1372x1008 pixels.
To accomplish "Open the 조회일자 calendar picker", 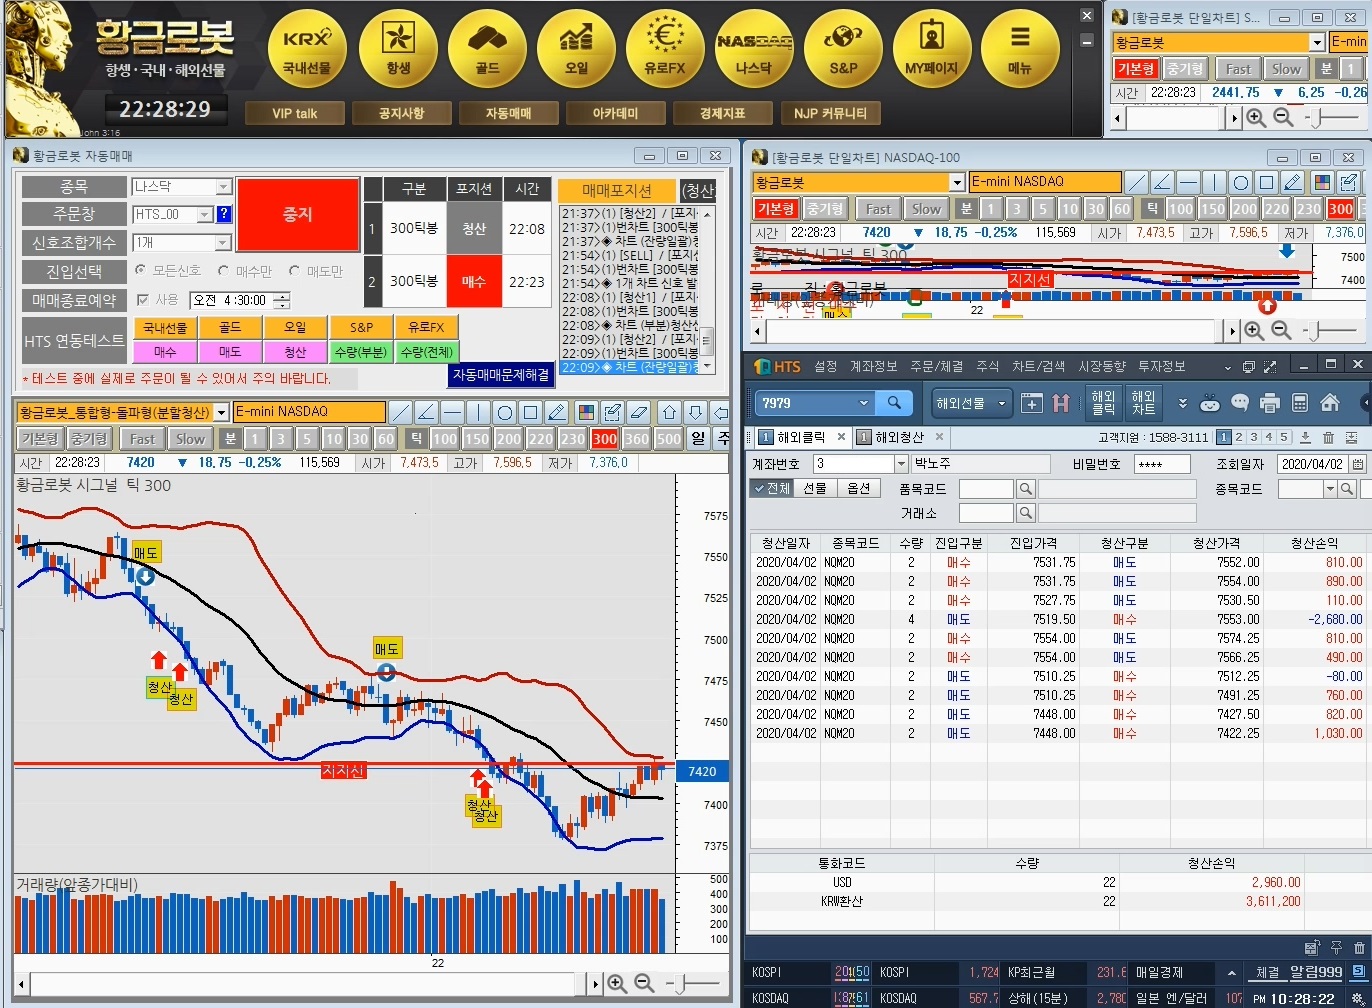I will pyautogui.click(x=1357, y=464).
